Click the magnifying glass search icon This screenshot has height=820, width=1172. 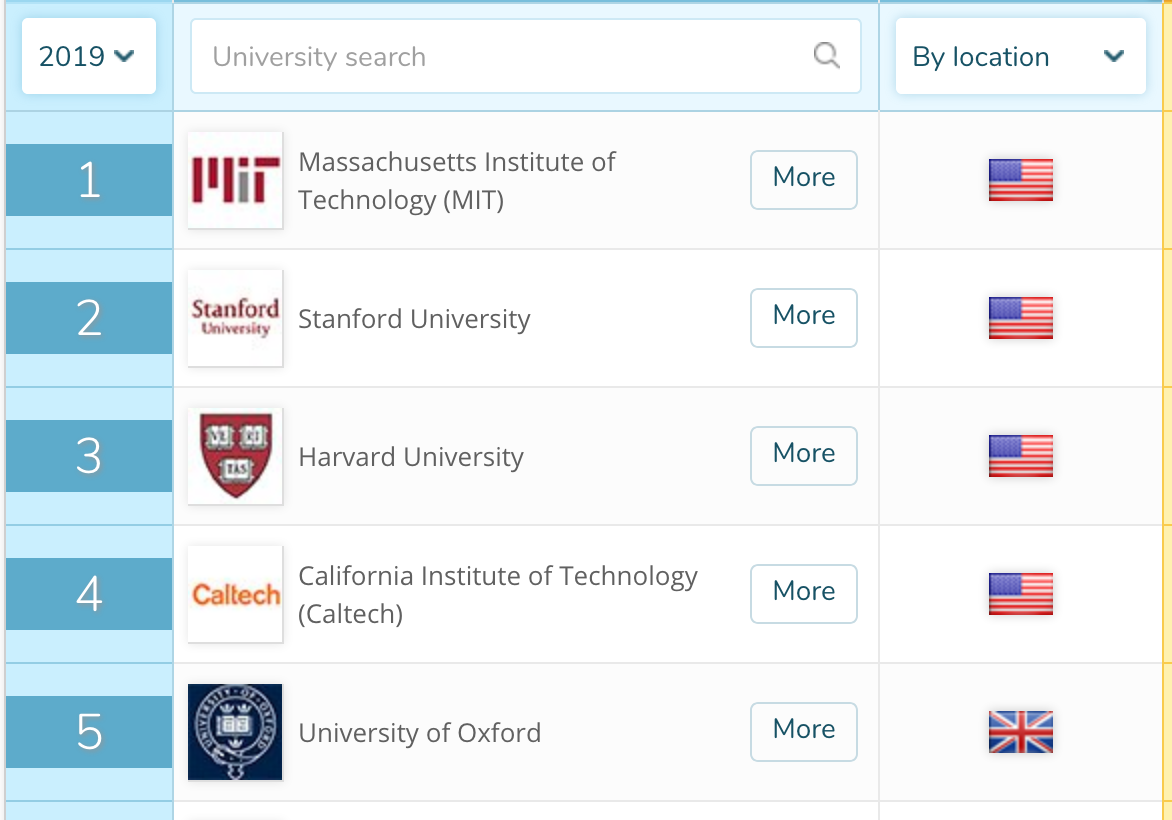click(x=826, y=55)
